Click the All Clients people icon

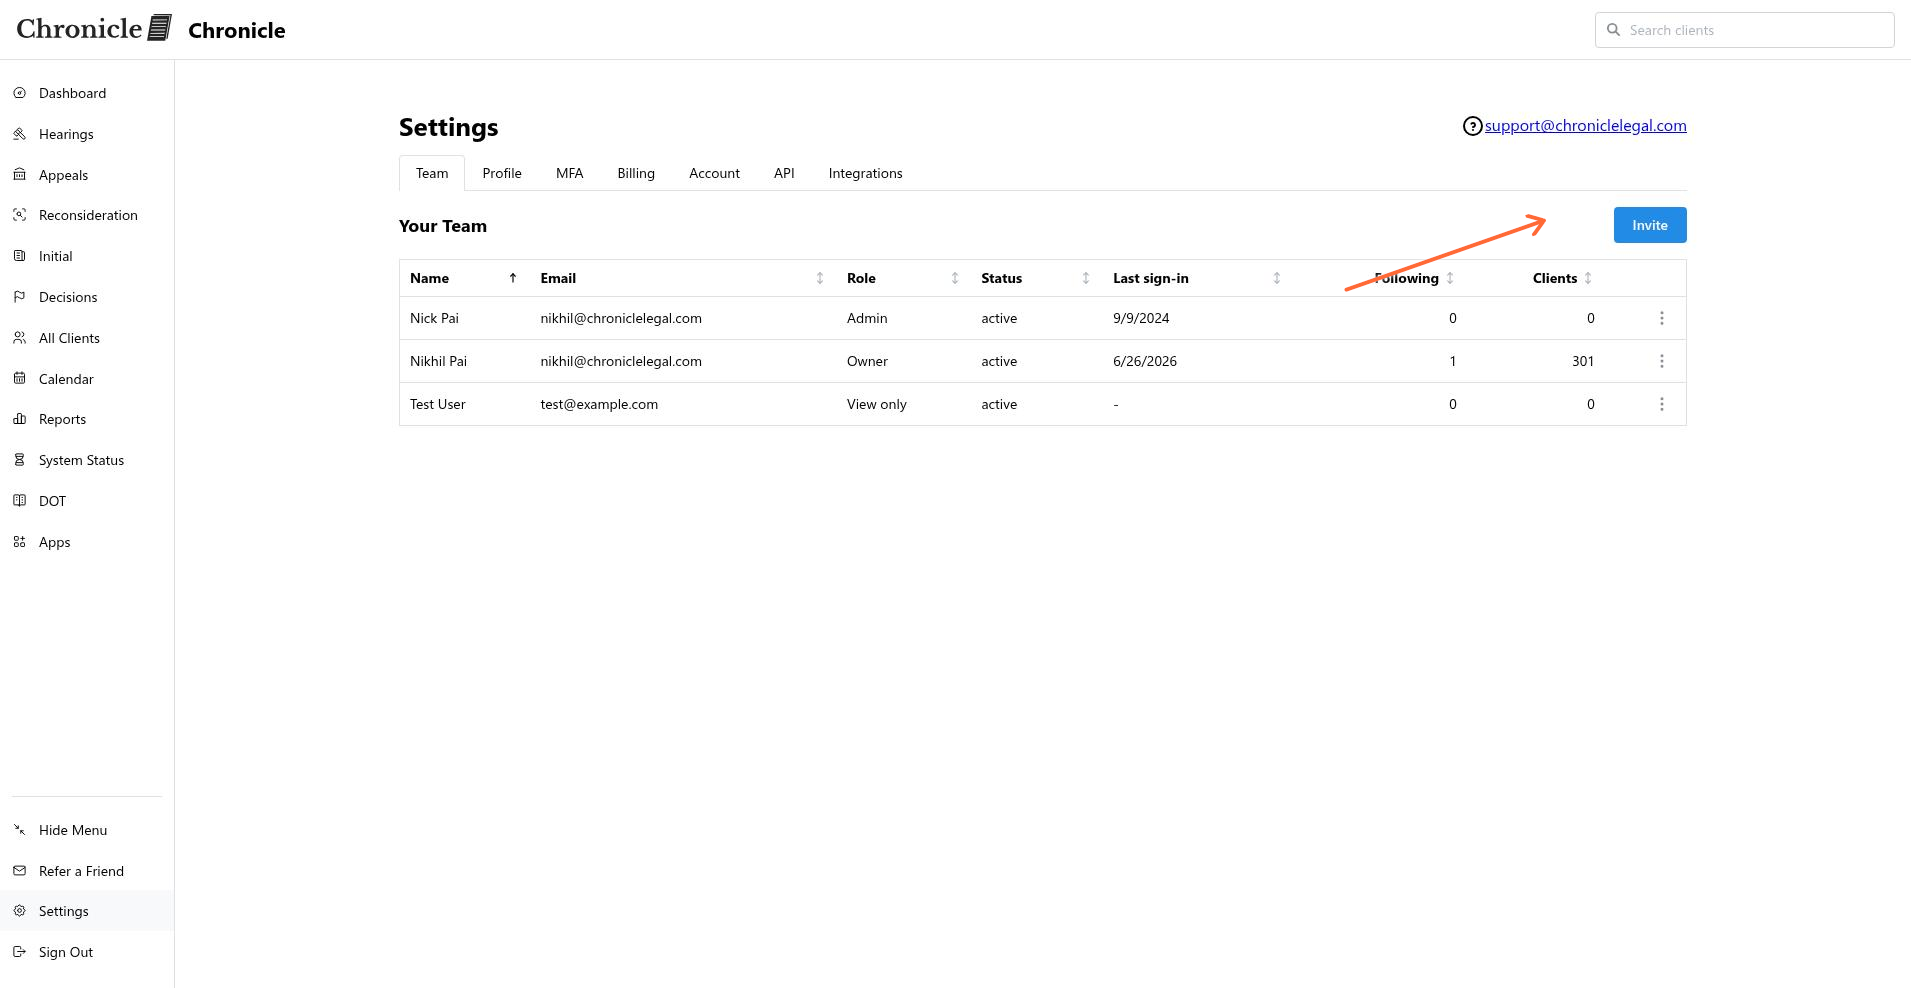[x=19, y=338]
